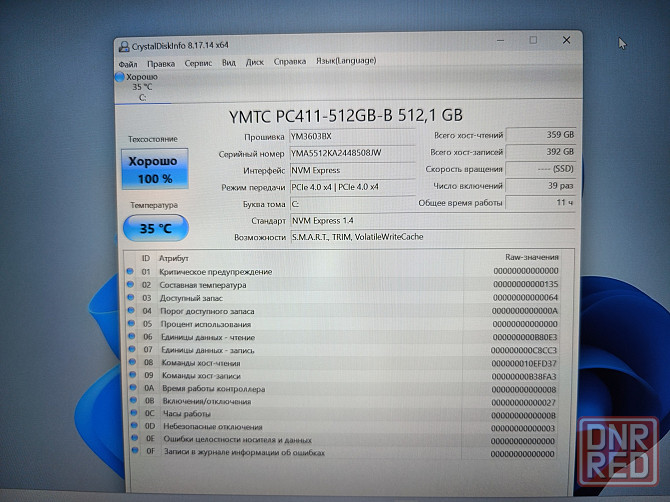This screenshot has height=502, width=670.
Task: Open the Справка menu
Action: 290,61
